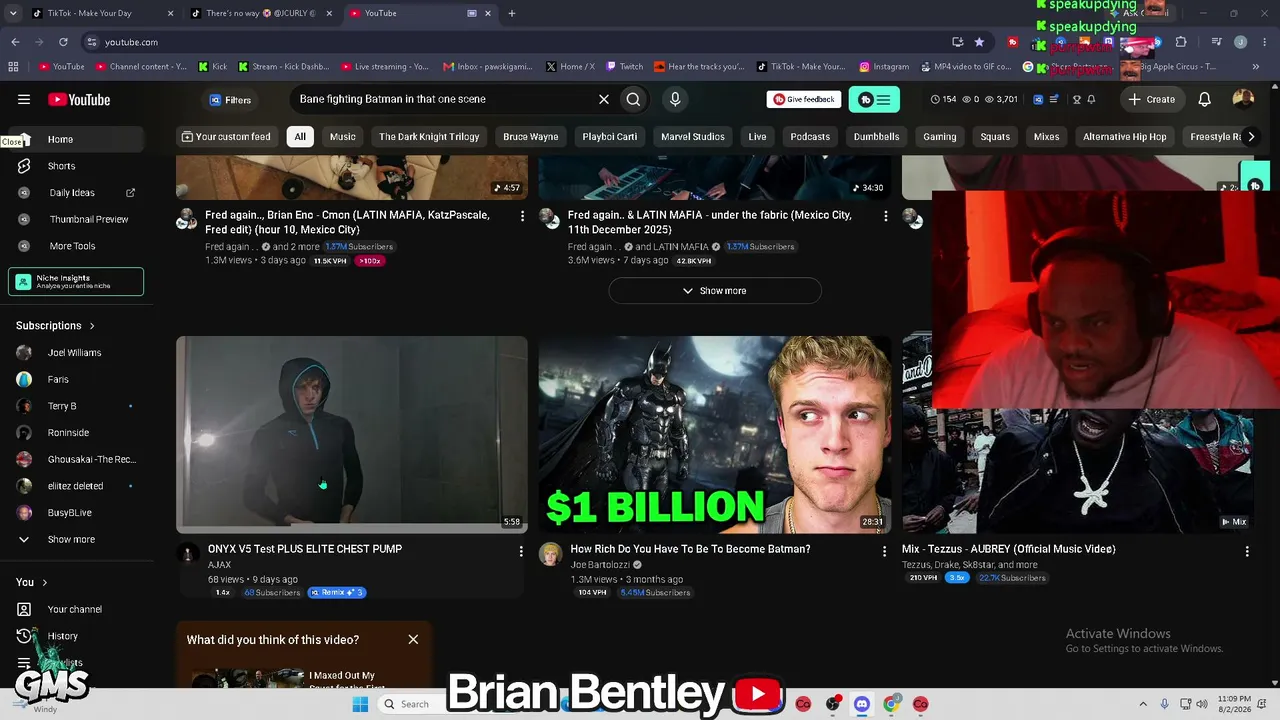Select the Gaming filter chip
Screen dimensions: 1280x720
tap(940, 136)
